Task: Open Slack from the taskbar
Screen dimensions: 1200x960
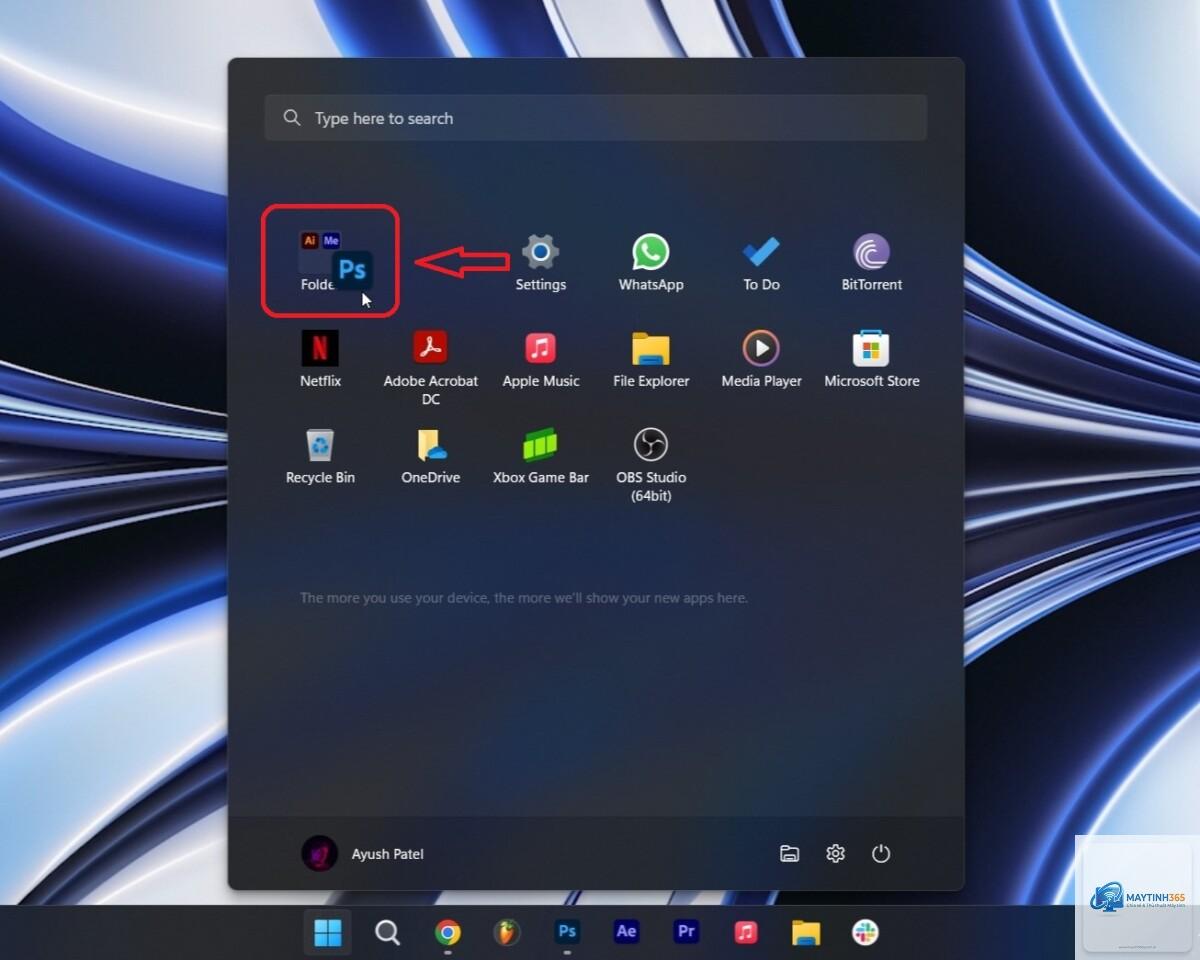Action: click(x=865, y=932)
